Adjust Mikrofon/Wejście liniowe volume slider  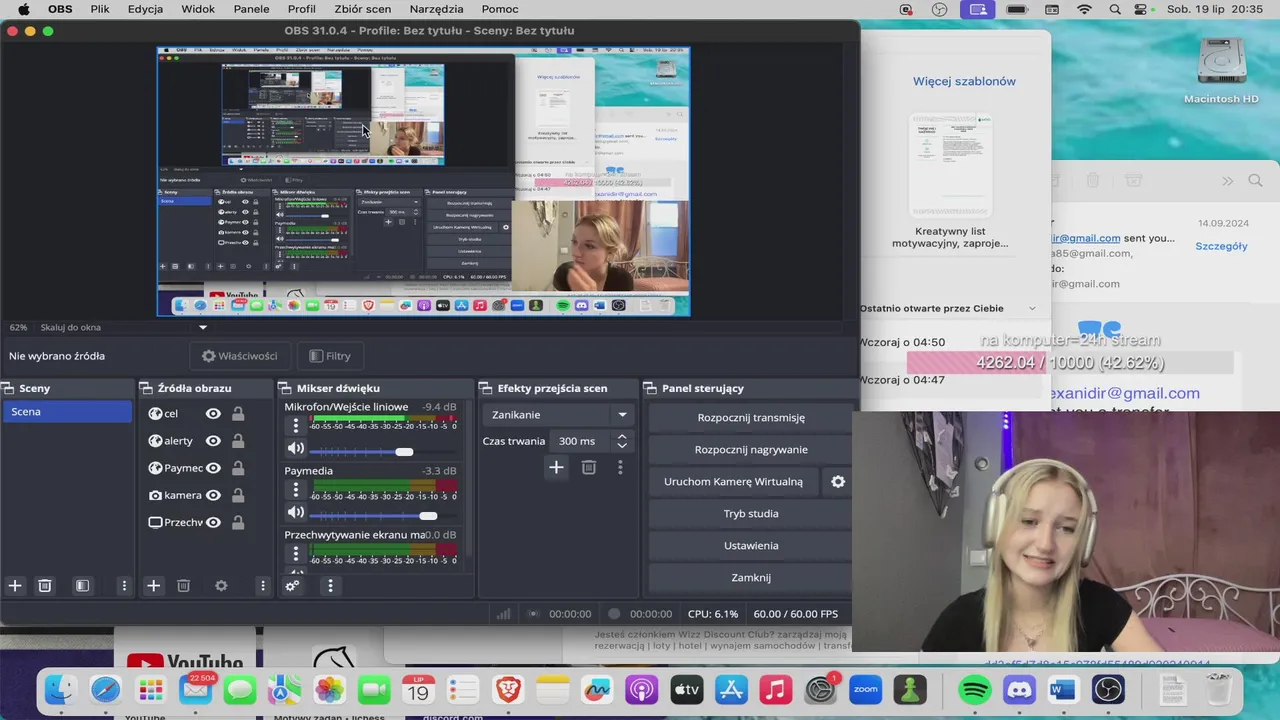pyautogui.click(x=404, y=452)
